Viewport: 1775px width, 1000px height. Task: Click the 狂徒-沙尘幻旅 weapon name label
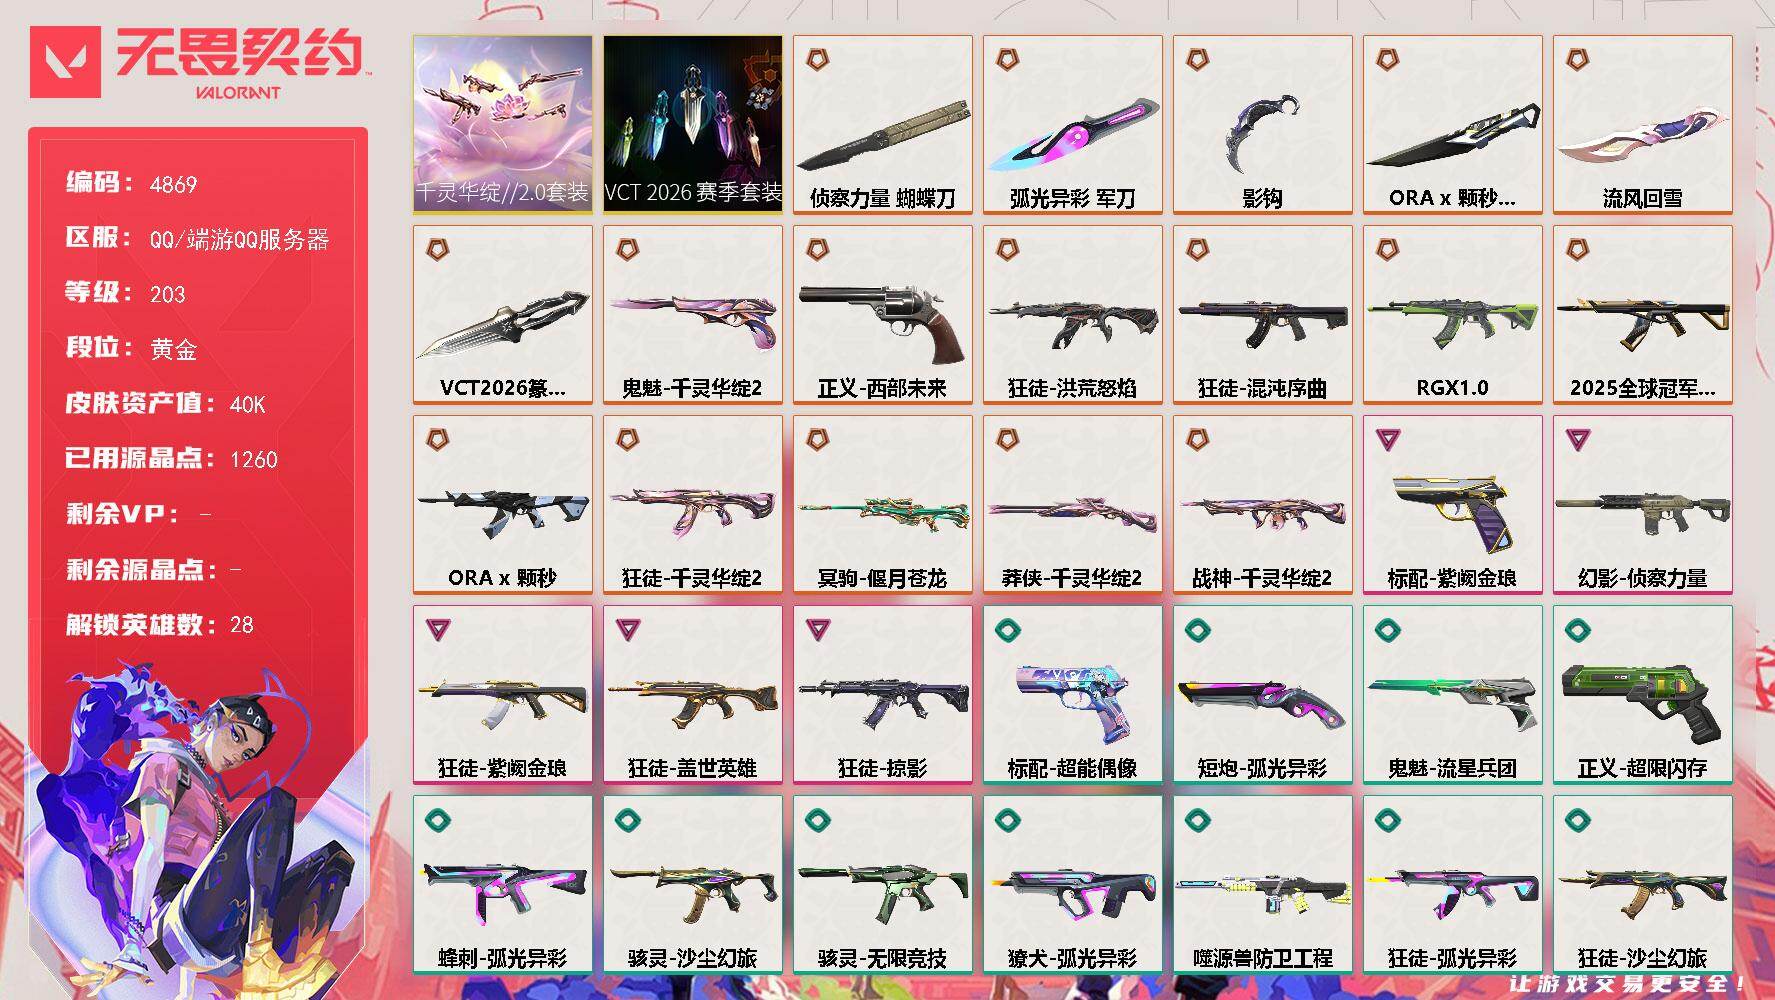1642,958
